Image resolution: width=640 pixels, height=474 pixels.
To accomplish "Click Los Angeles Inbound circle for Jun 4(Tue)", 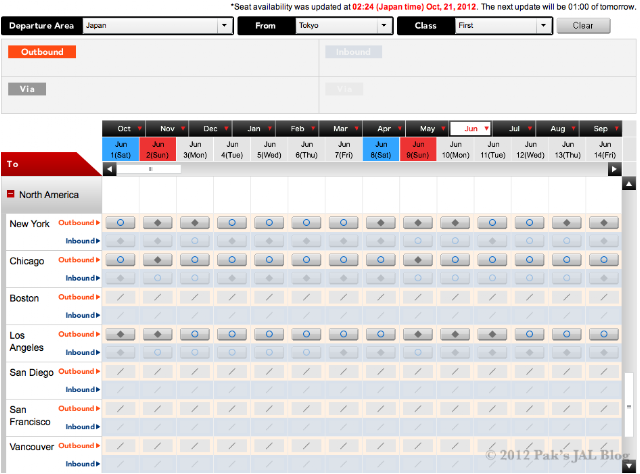I will pos(232,353).
